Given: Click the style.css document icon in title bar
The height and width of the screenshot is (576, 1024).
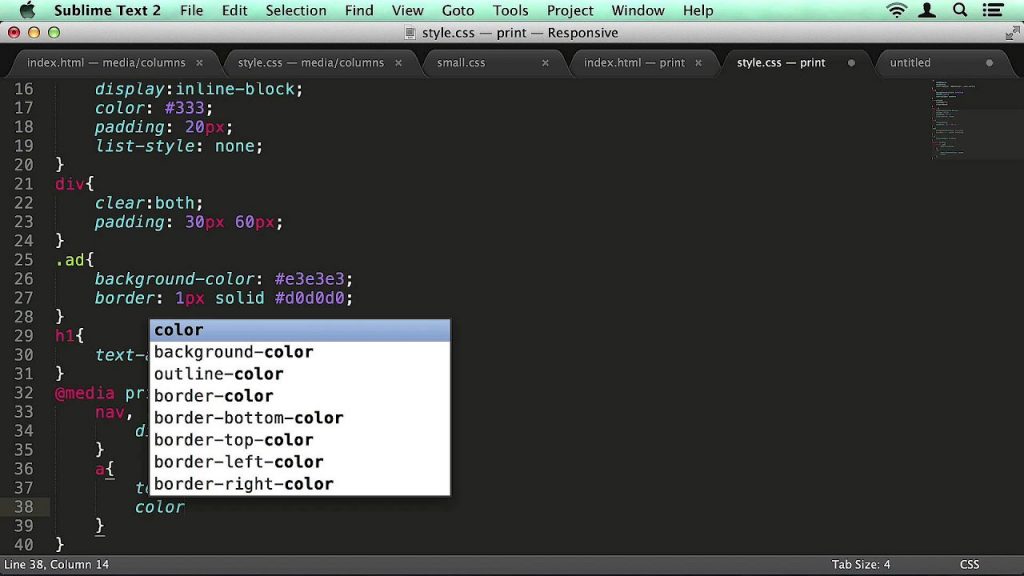Looking at the screenshot, I should click(410, 33).
